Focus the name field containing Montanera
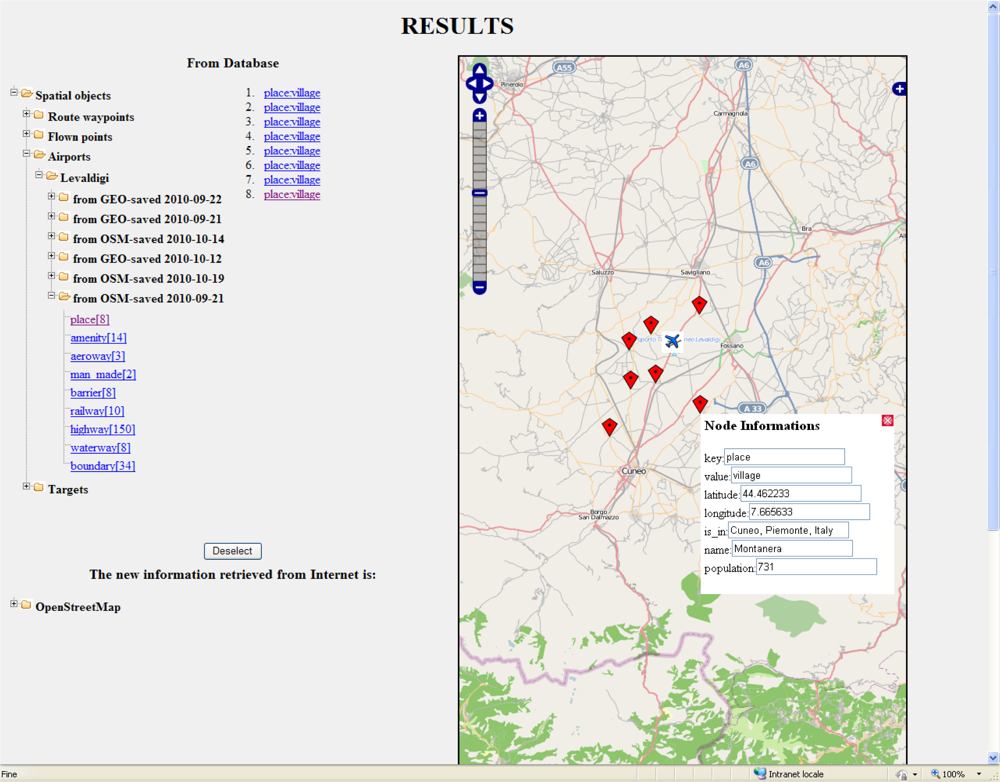Image resolution: width=1000 pixels, height=782 pixels. [x=792, y=549]
